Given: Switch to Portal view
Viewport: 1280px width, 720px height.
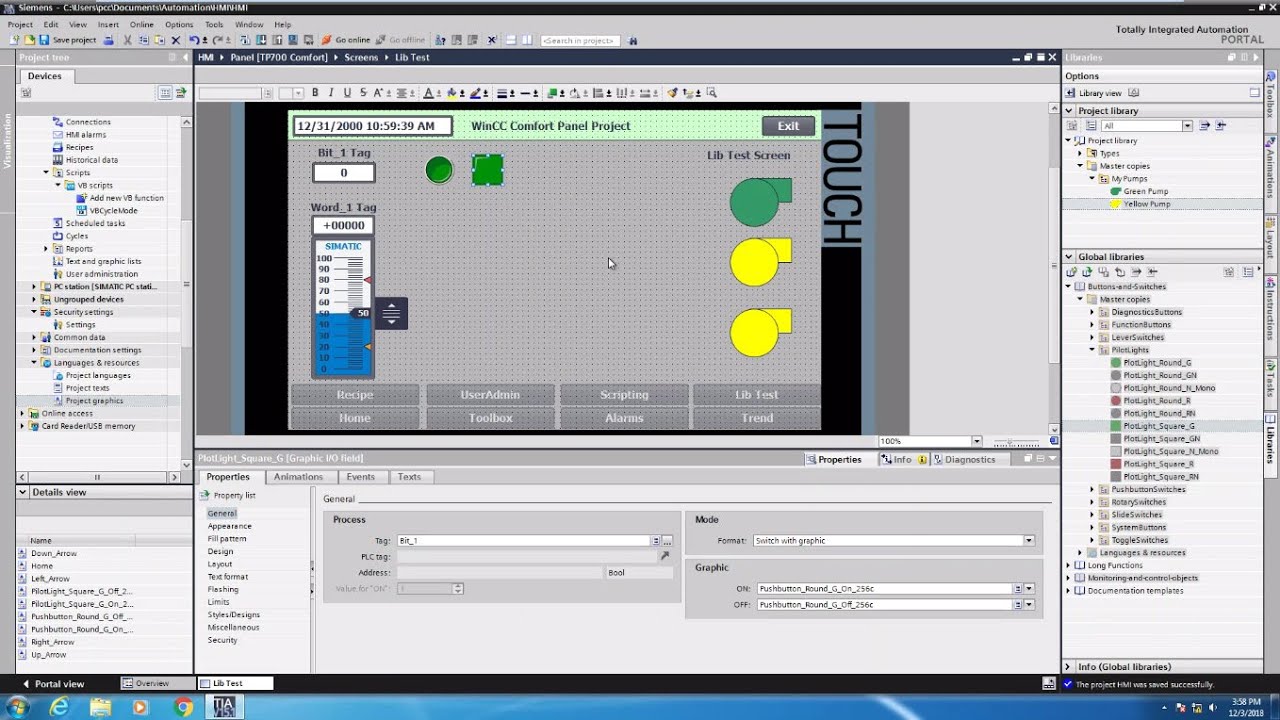Looking at the screenshot, I should [52, 684].
